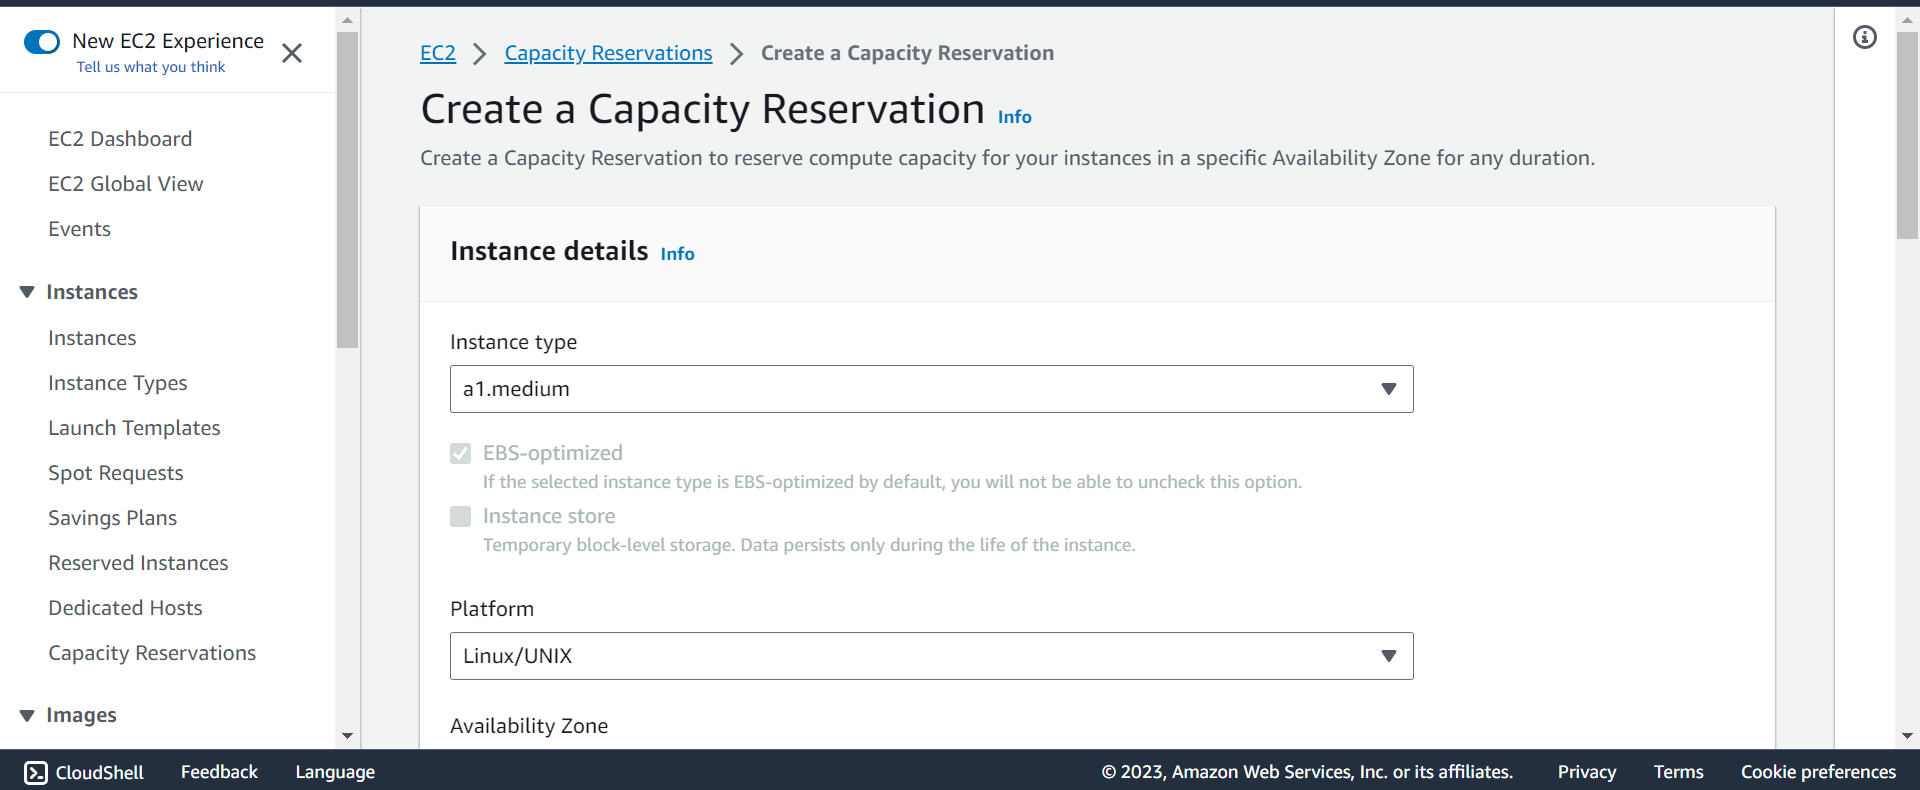Toggle the Instance store checkbox

pos(460,517)
